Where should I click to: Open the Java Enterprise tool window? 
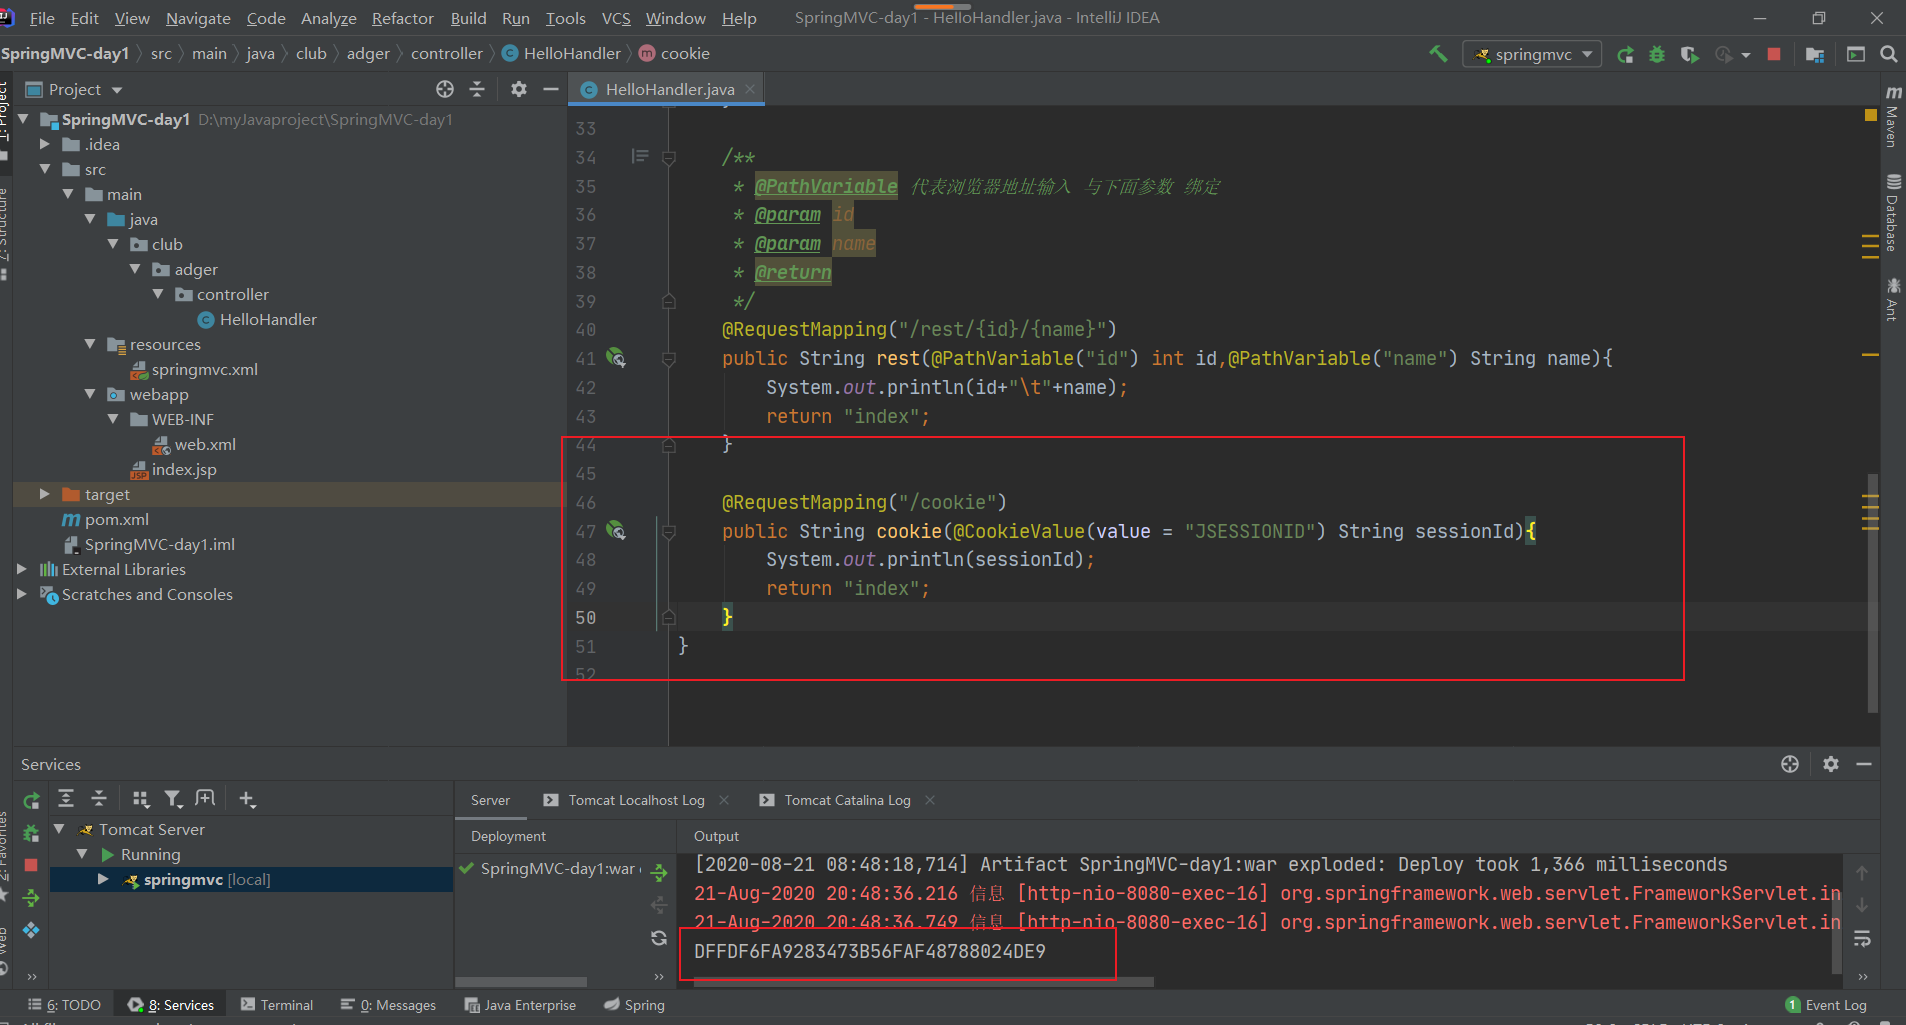520,1005
